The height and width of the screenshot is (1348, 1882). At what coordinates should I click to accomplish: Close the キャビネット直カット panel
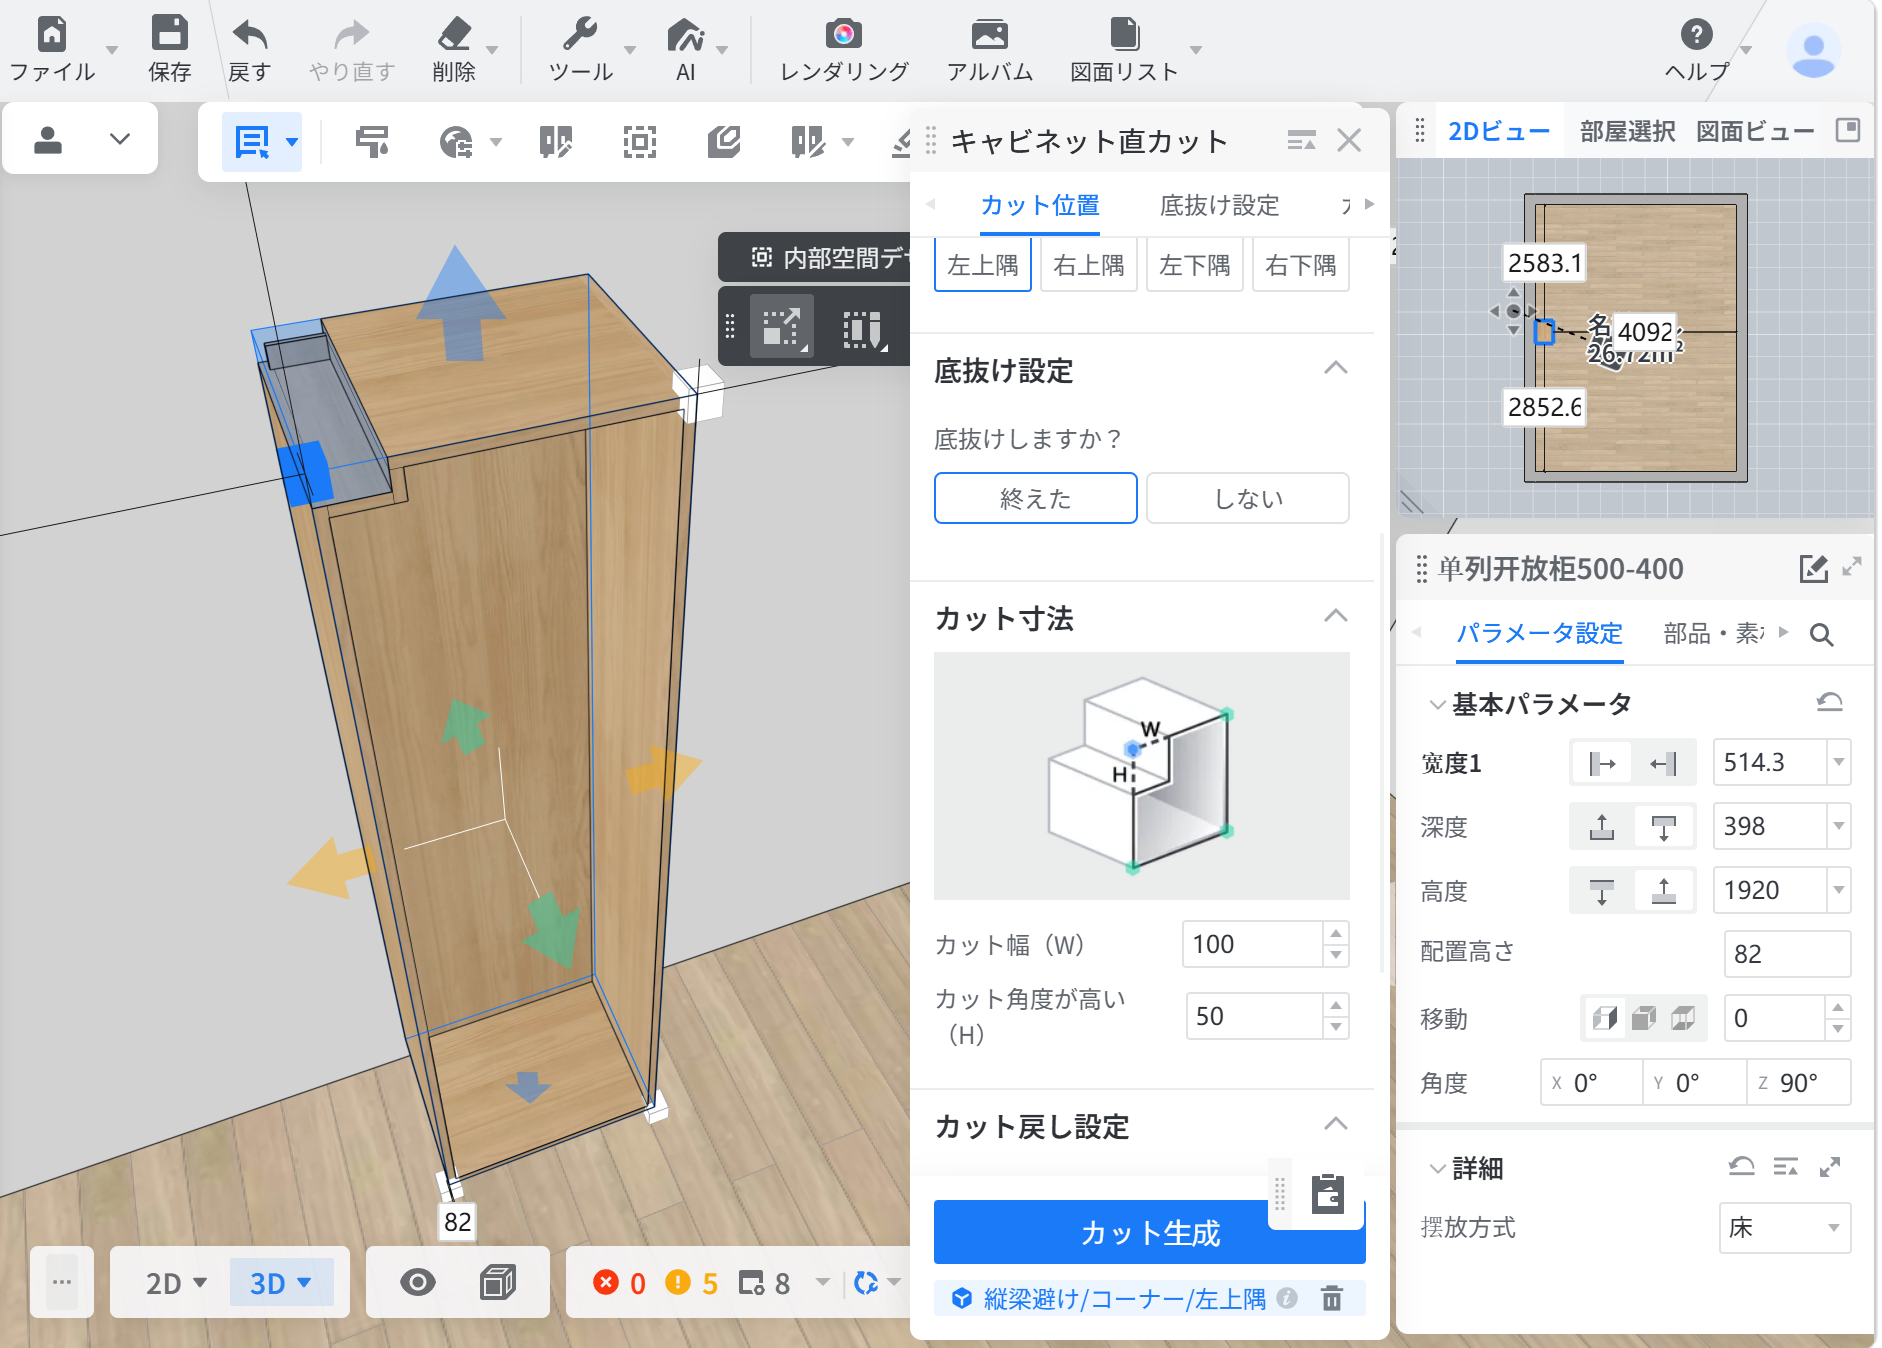tap(1349, 141)
